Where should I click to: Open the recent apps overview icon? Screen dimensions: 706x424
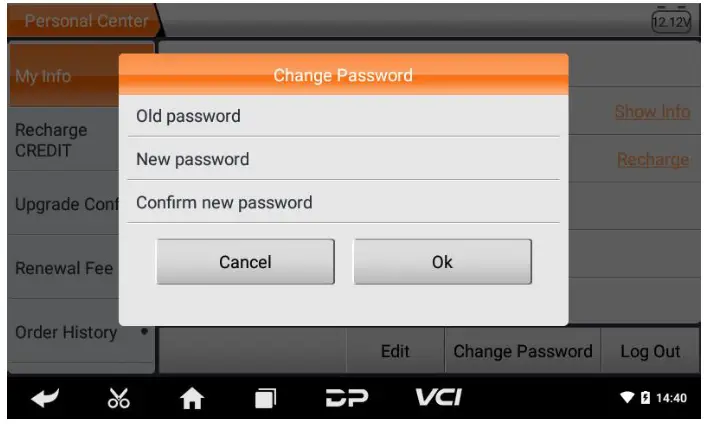pos(265,398)
